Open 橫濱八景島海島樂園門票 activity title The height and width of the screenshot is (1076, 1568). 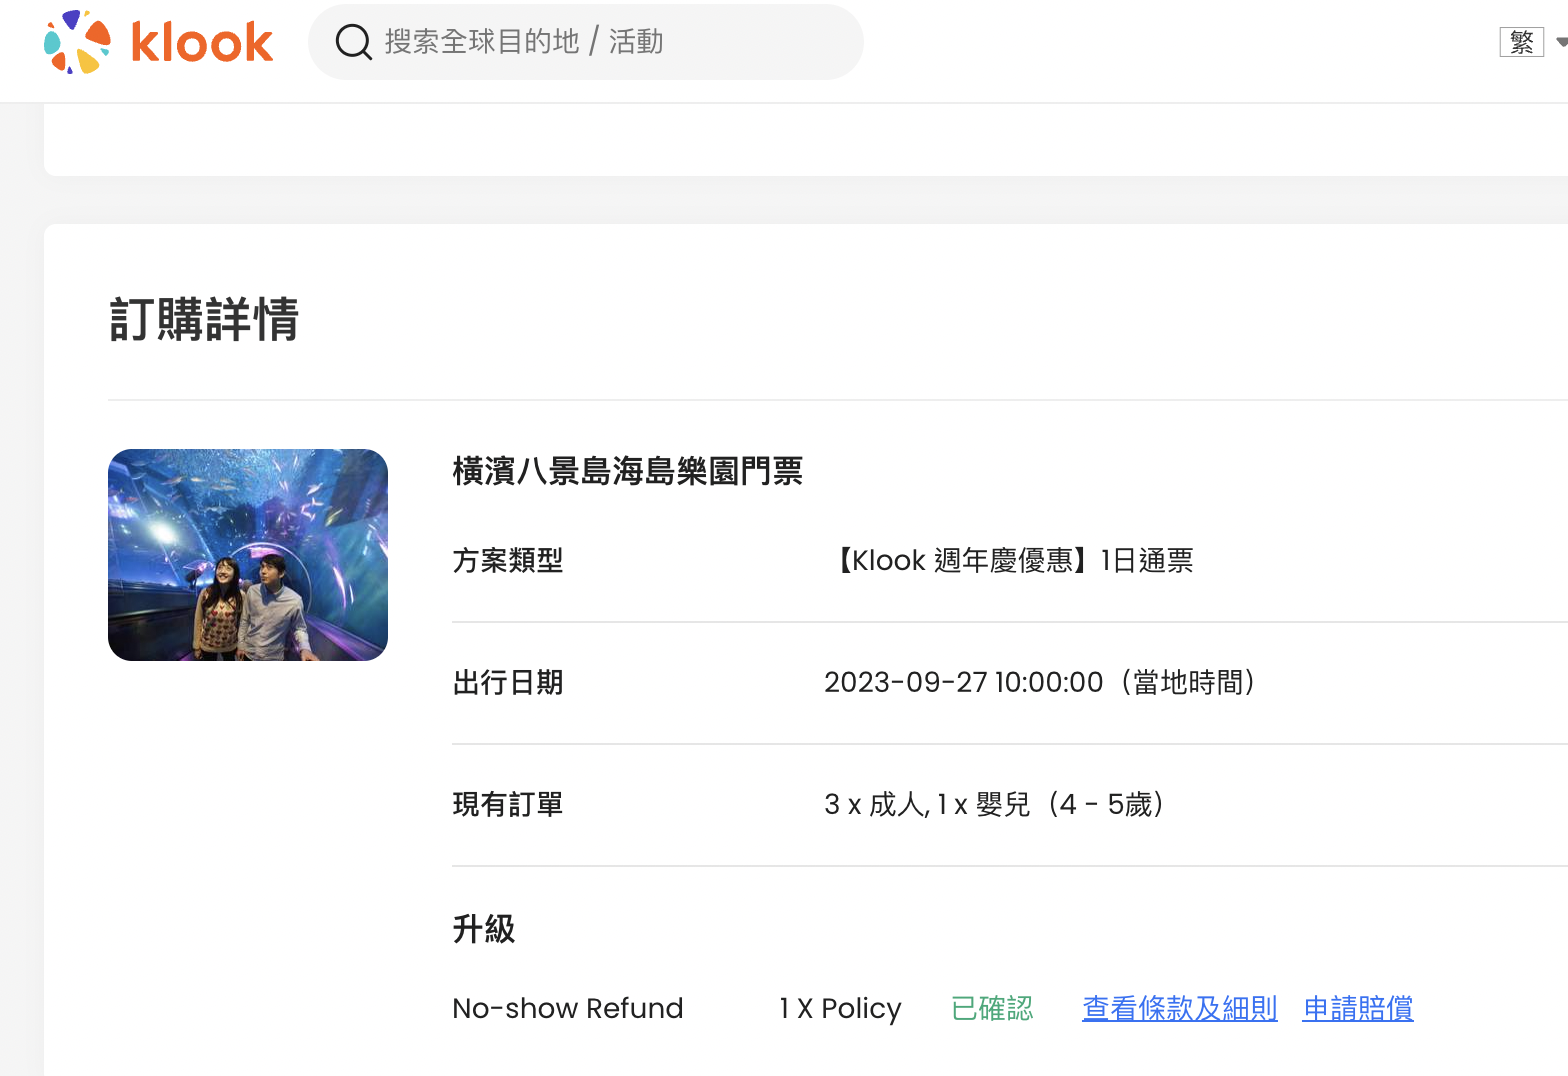click(x=628, y=471)
